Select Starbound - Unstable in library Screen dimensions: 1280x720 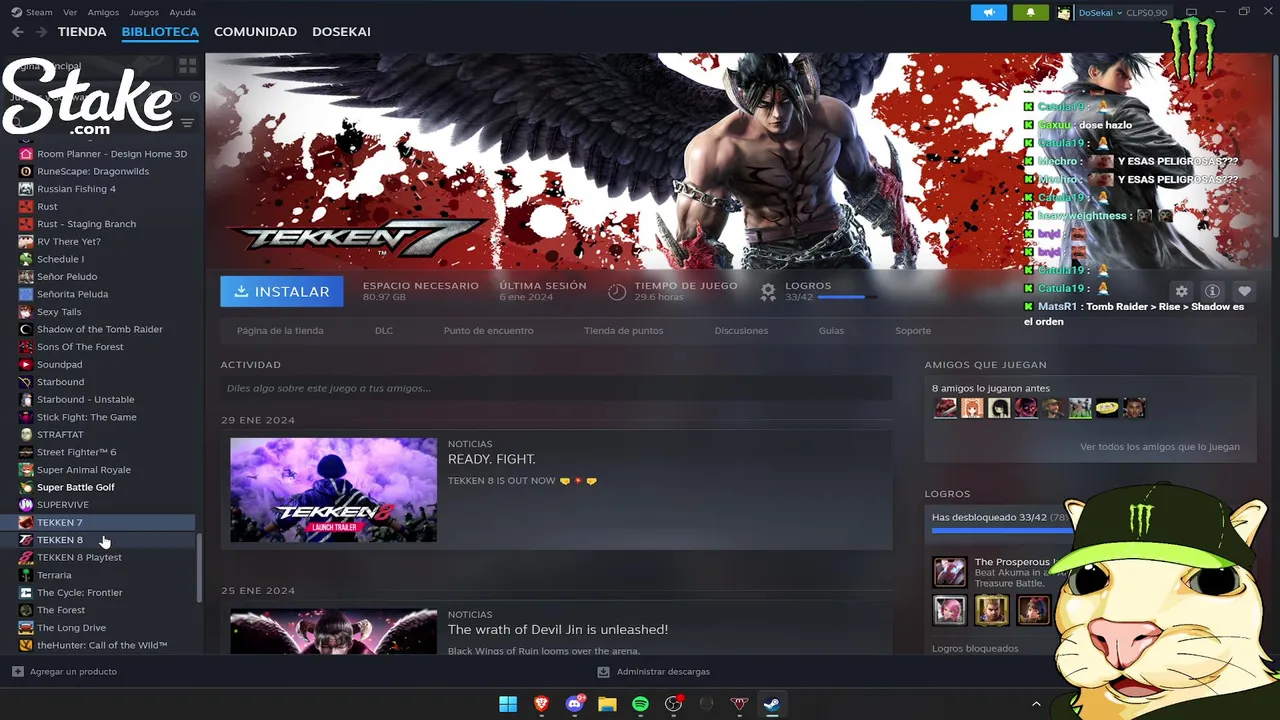point(98,399)
